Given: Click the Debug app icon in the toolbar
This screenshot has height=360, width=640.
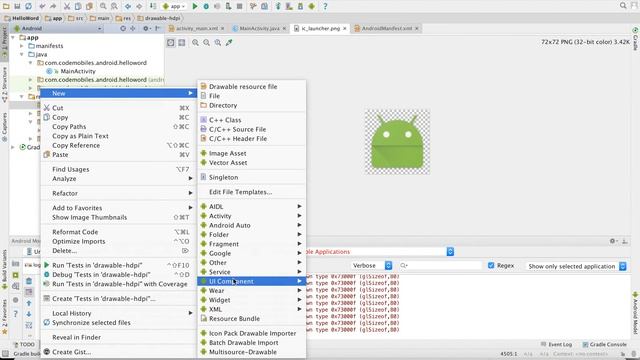Looking at the screenshot, I should (x=206, y=6).
